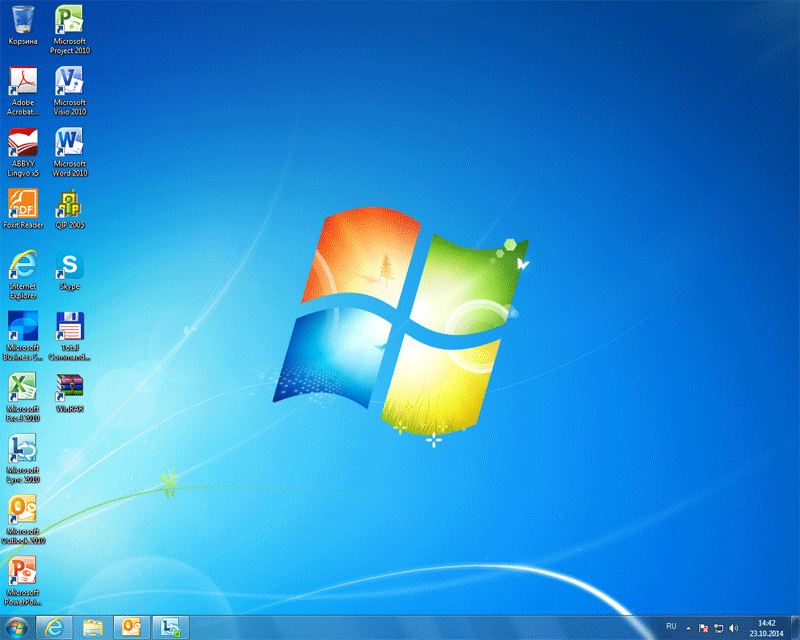
Task: Click Show desktop button at taskbar end
Action: click(795, 628)
